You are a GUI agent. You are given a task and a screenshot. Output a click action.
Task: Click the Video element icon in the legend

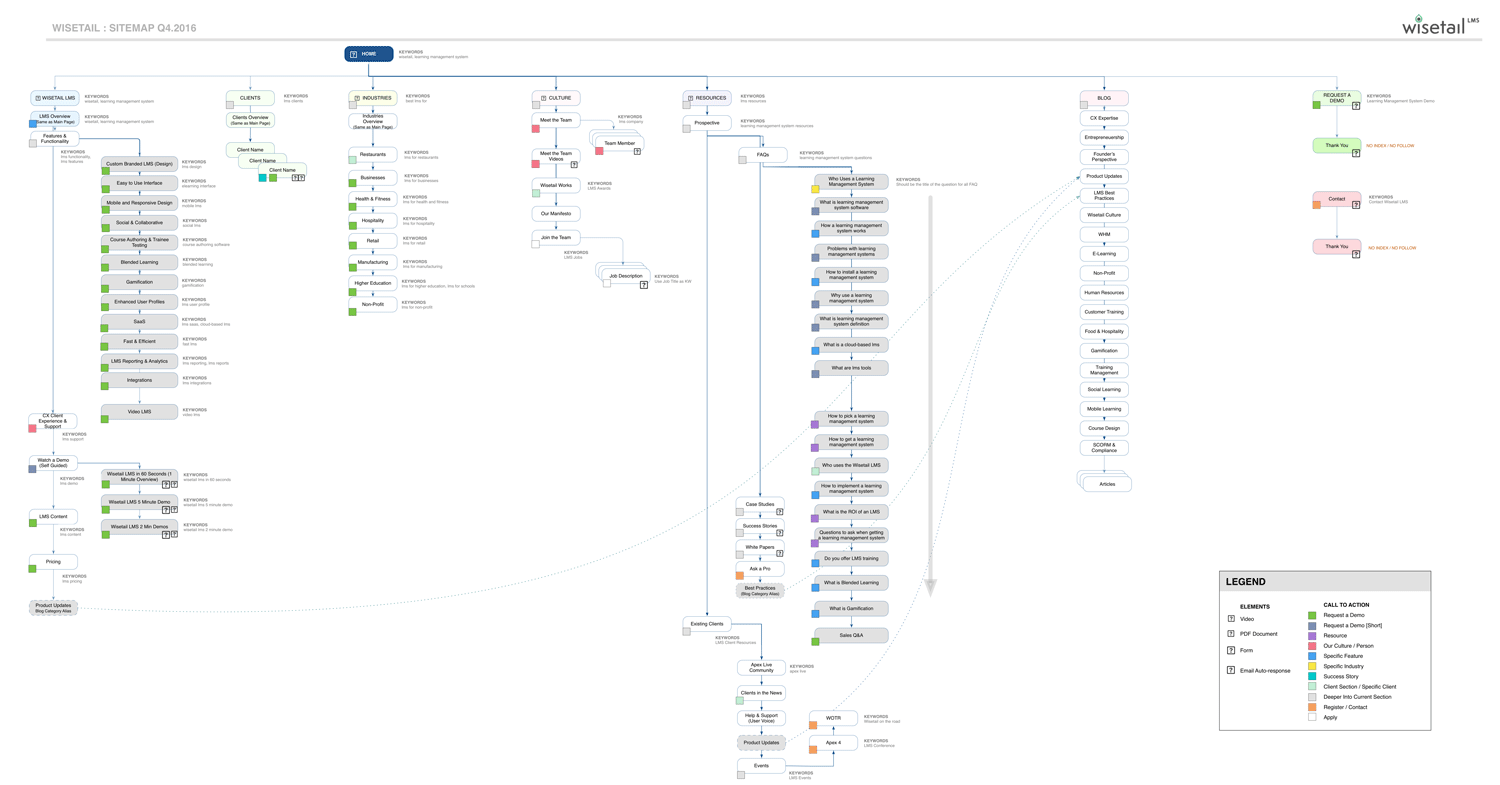click(1230, 619)
